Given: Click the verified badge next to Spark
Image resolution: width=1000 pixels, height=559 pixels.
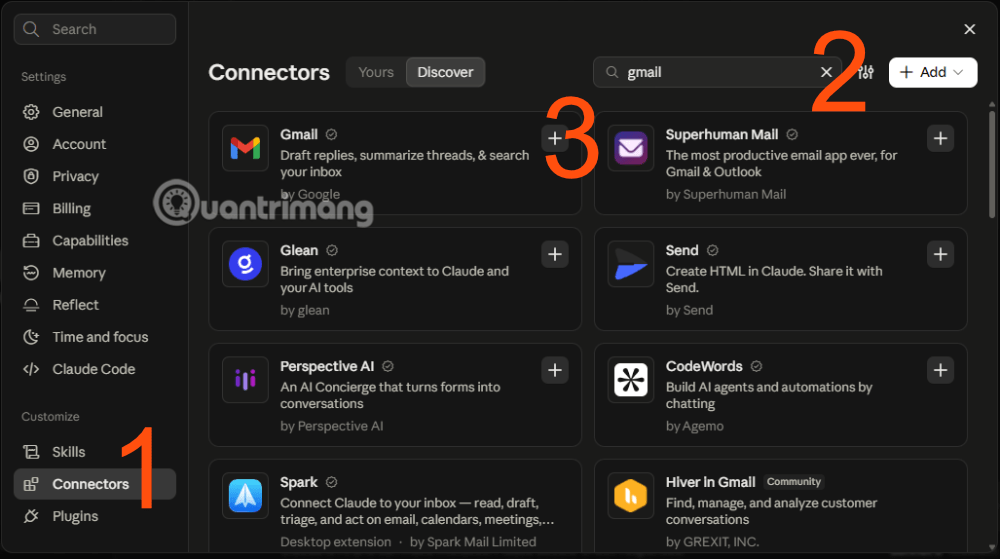Looking at the screenshot, I should pos(331,483).
